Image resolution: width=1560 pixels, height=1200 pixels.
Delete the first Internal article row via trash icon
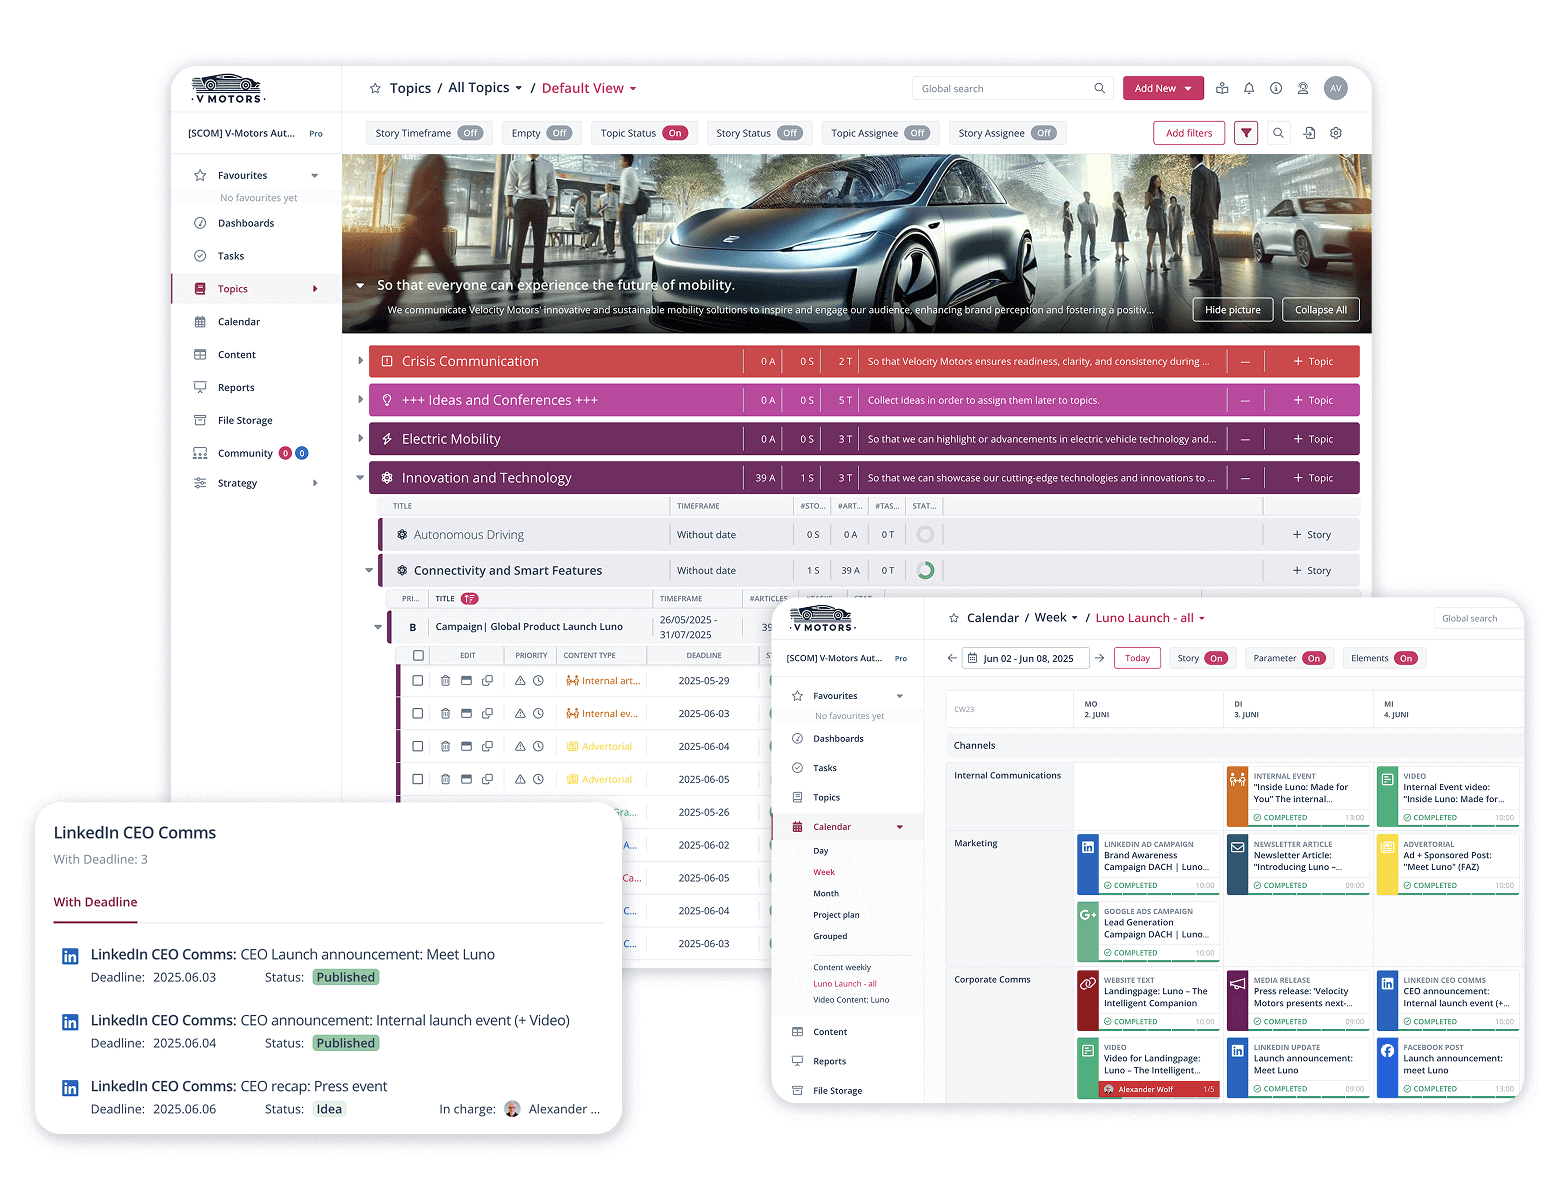click(x=444, y=680)
